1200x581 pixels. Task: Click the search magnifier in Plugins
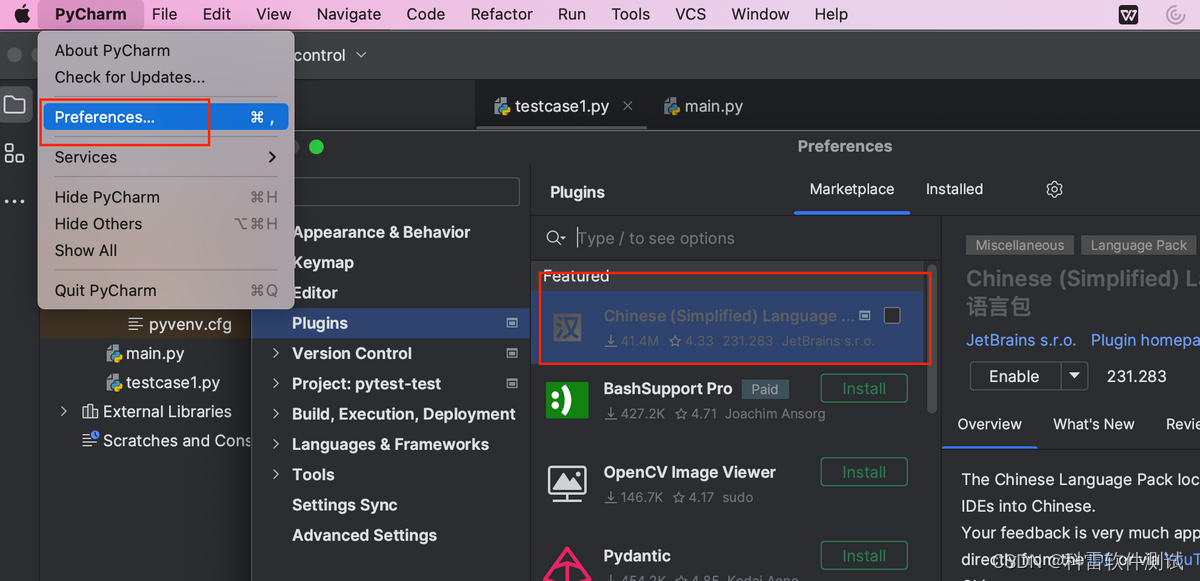click(x=555, y=238)
